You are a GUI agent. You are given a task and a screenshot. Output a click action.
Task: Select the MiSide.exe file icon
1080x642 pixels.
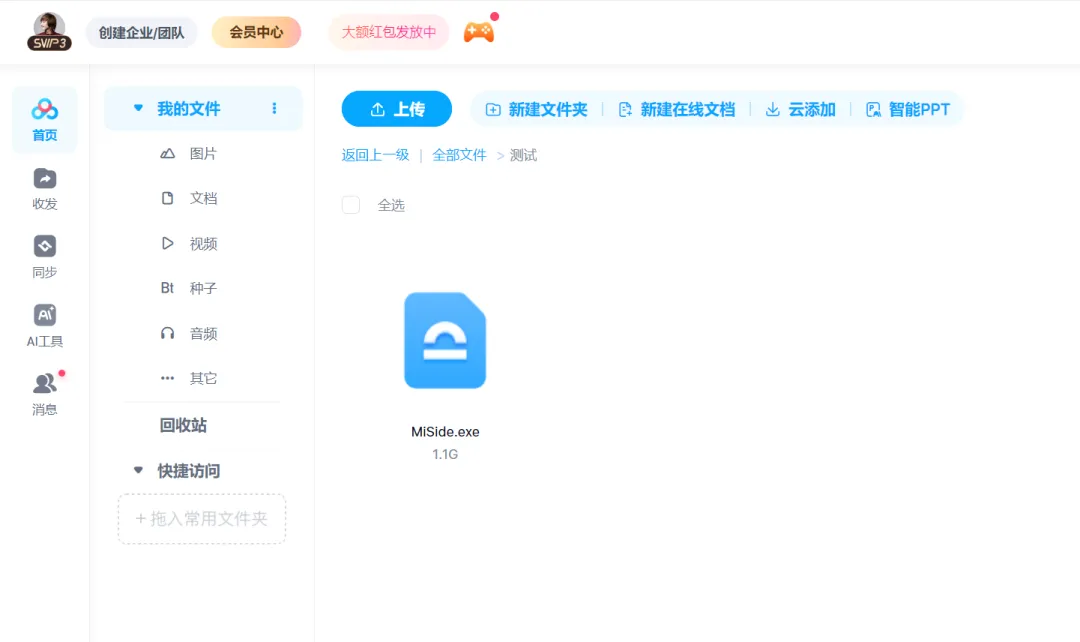[x=445, y=340]
